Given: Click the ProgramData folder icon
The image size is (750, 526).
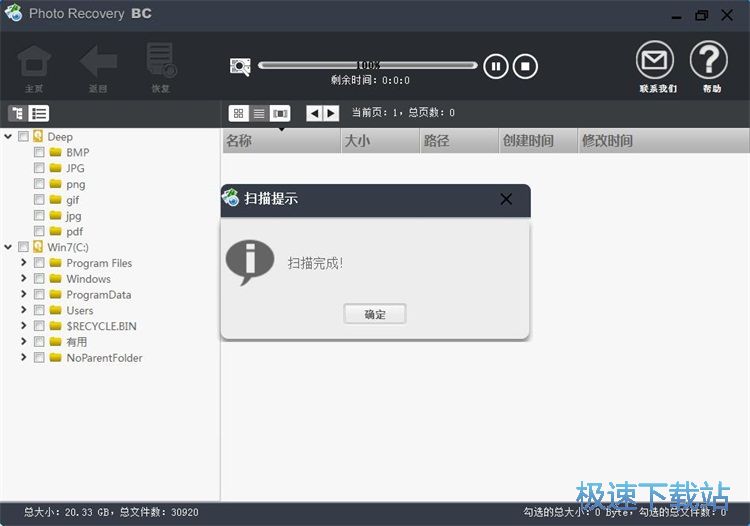Looking at the screenshot, I should point(55,294).
